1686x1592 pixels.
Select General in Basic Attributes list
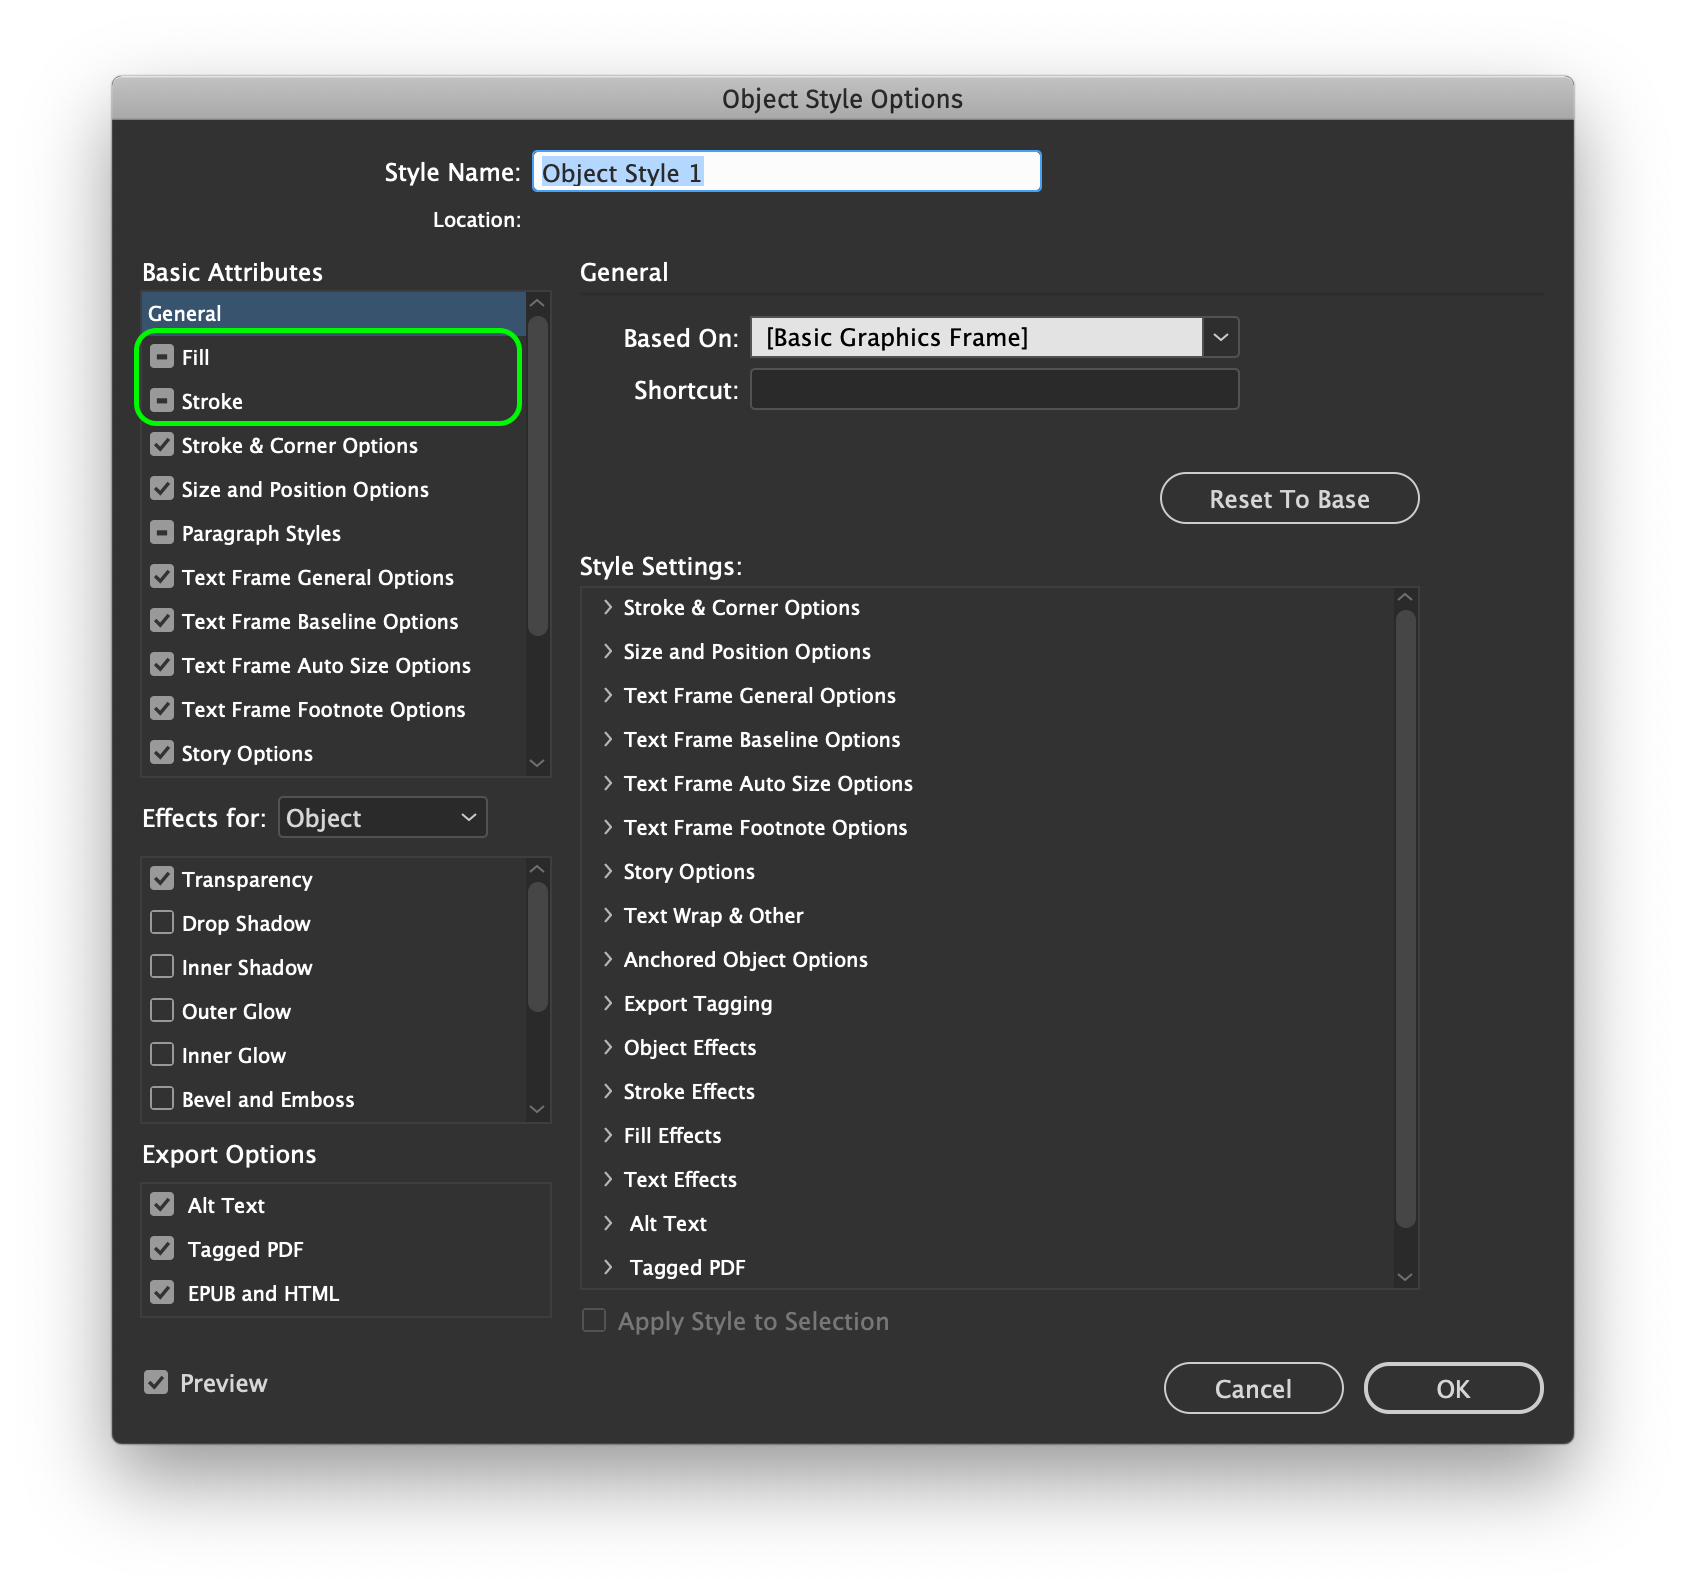334,313
